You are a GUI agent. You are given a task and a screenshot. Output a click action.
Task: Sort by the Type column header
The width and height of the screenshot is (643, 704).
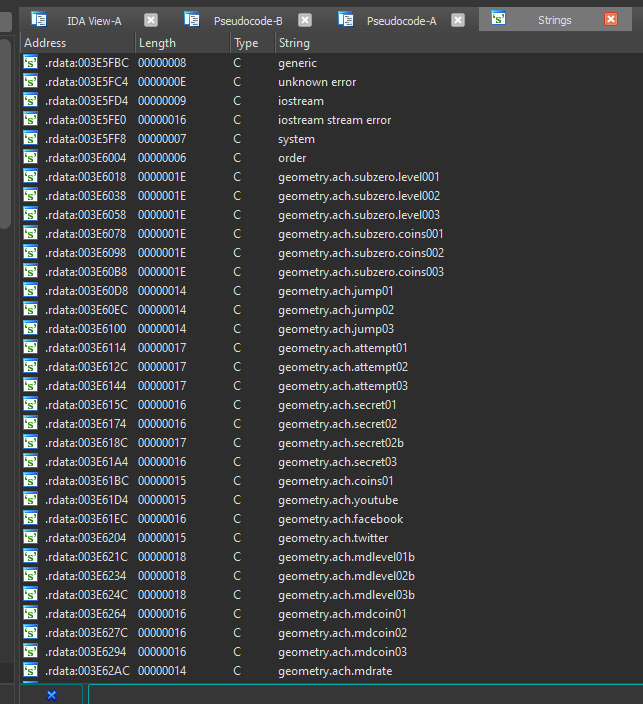click(252, 43)
